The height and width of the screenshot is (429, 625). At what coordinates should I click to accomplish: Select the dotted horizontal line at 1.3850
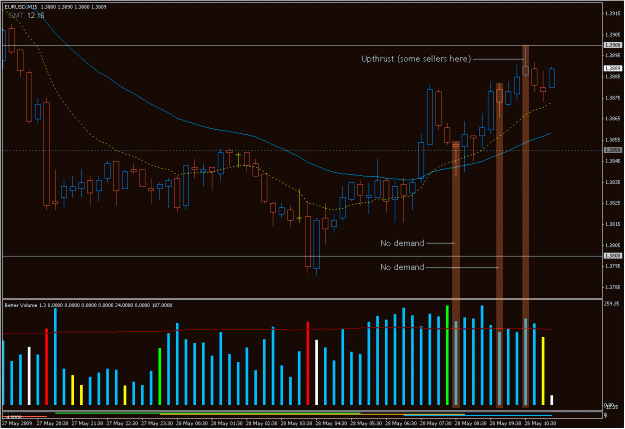[302, 151]
